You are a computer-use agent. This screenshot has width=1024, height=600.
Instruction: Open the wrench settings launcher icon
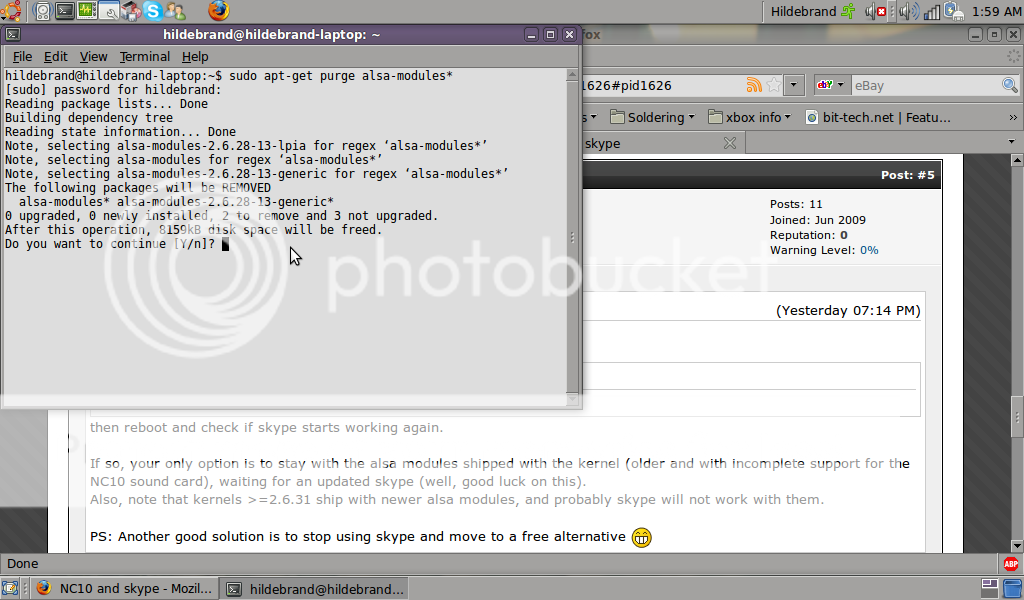pos(109,10)
